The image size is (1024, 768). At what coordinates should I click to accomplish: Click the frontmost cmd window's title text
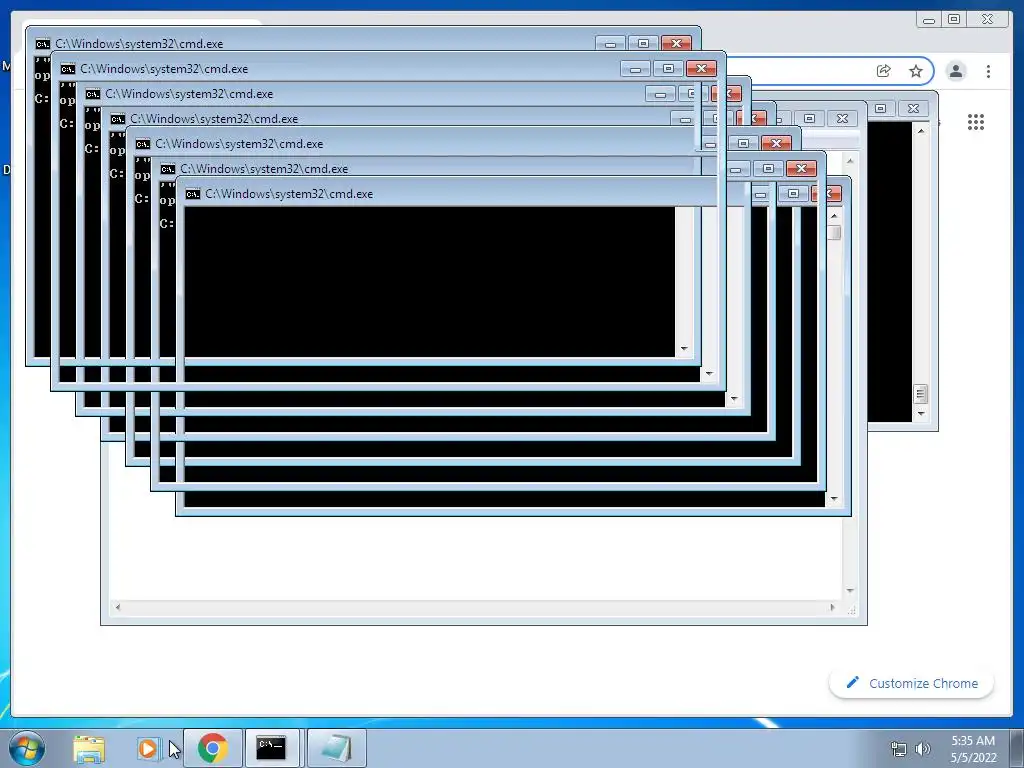289,194
